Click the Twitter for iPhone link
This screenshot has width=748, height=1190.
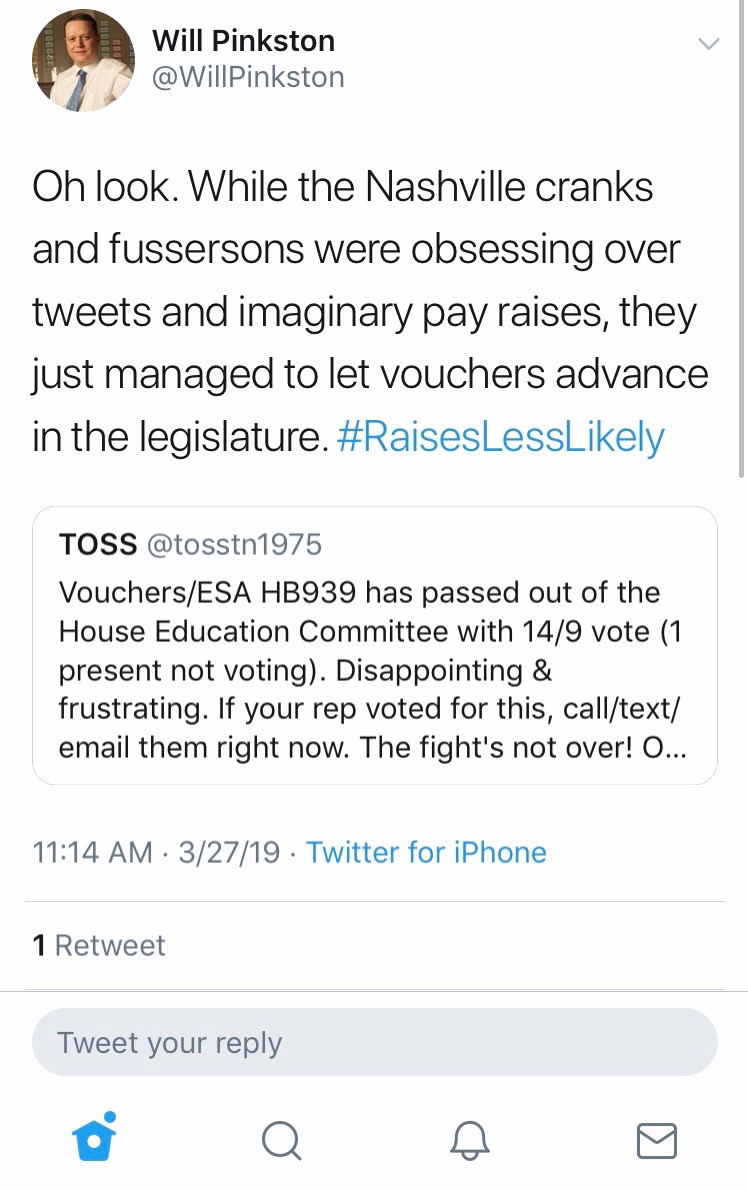(x=426, y=853)
